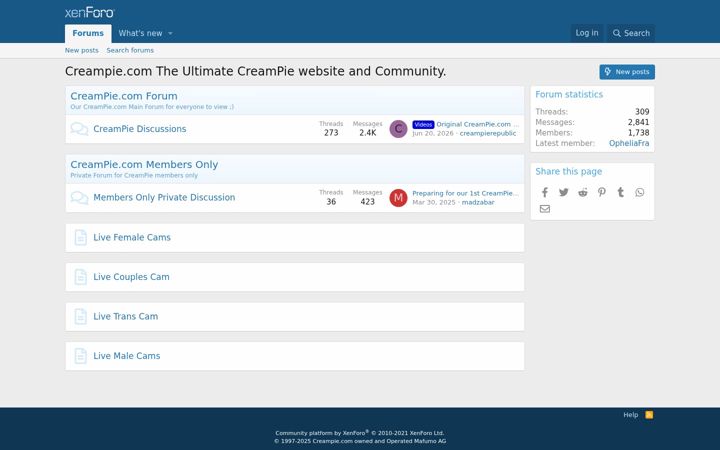Share page on Twitter icon
The width and height of the screenshot is (720, 450).
[x=563, y=192]
